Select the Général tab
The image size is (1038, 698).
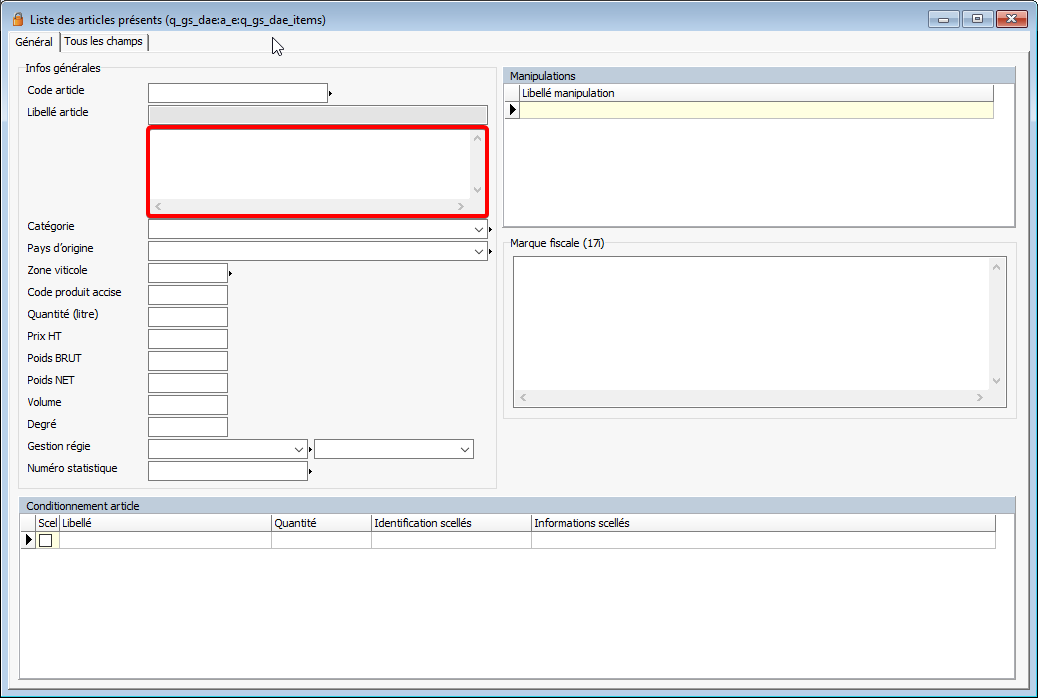pos(34,42)
